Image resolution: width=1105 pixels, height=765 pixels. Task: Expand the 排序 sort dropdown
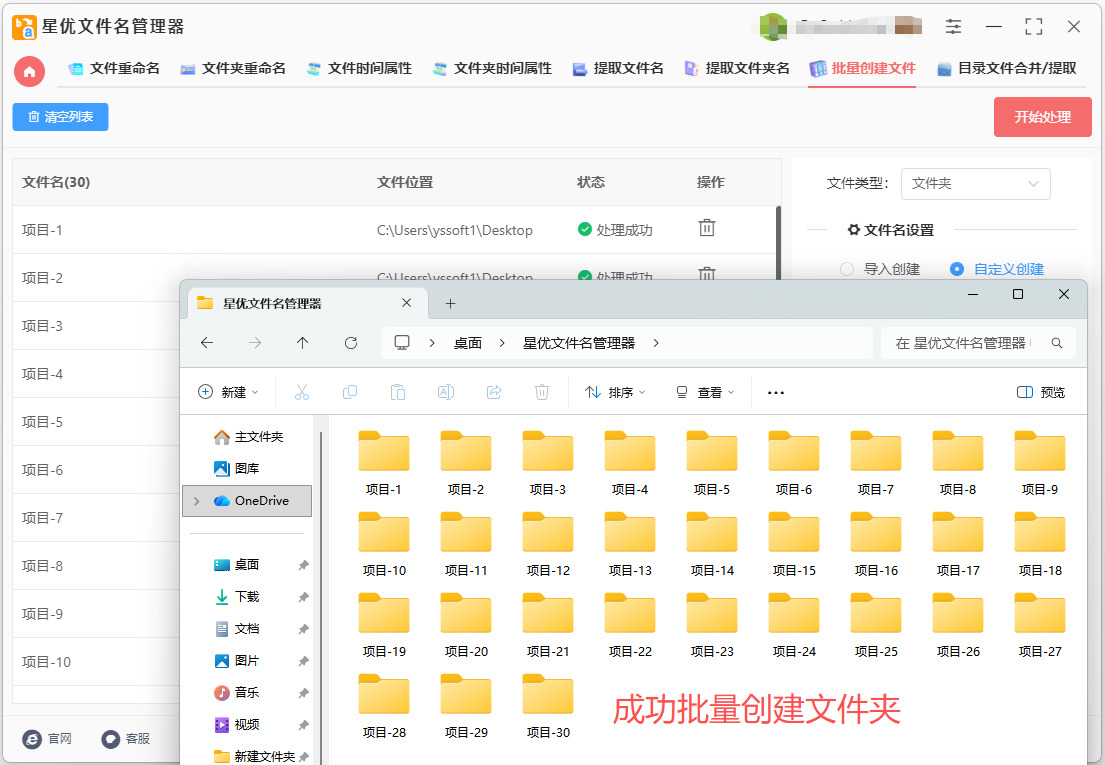tap(615, 393)
